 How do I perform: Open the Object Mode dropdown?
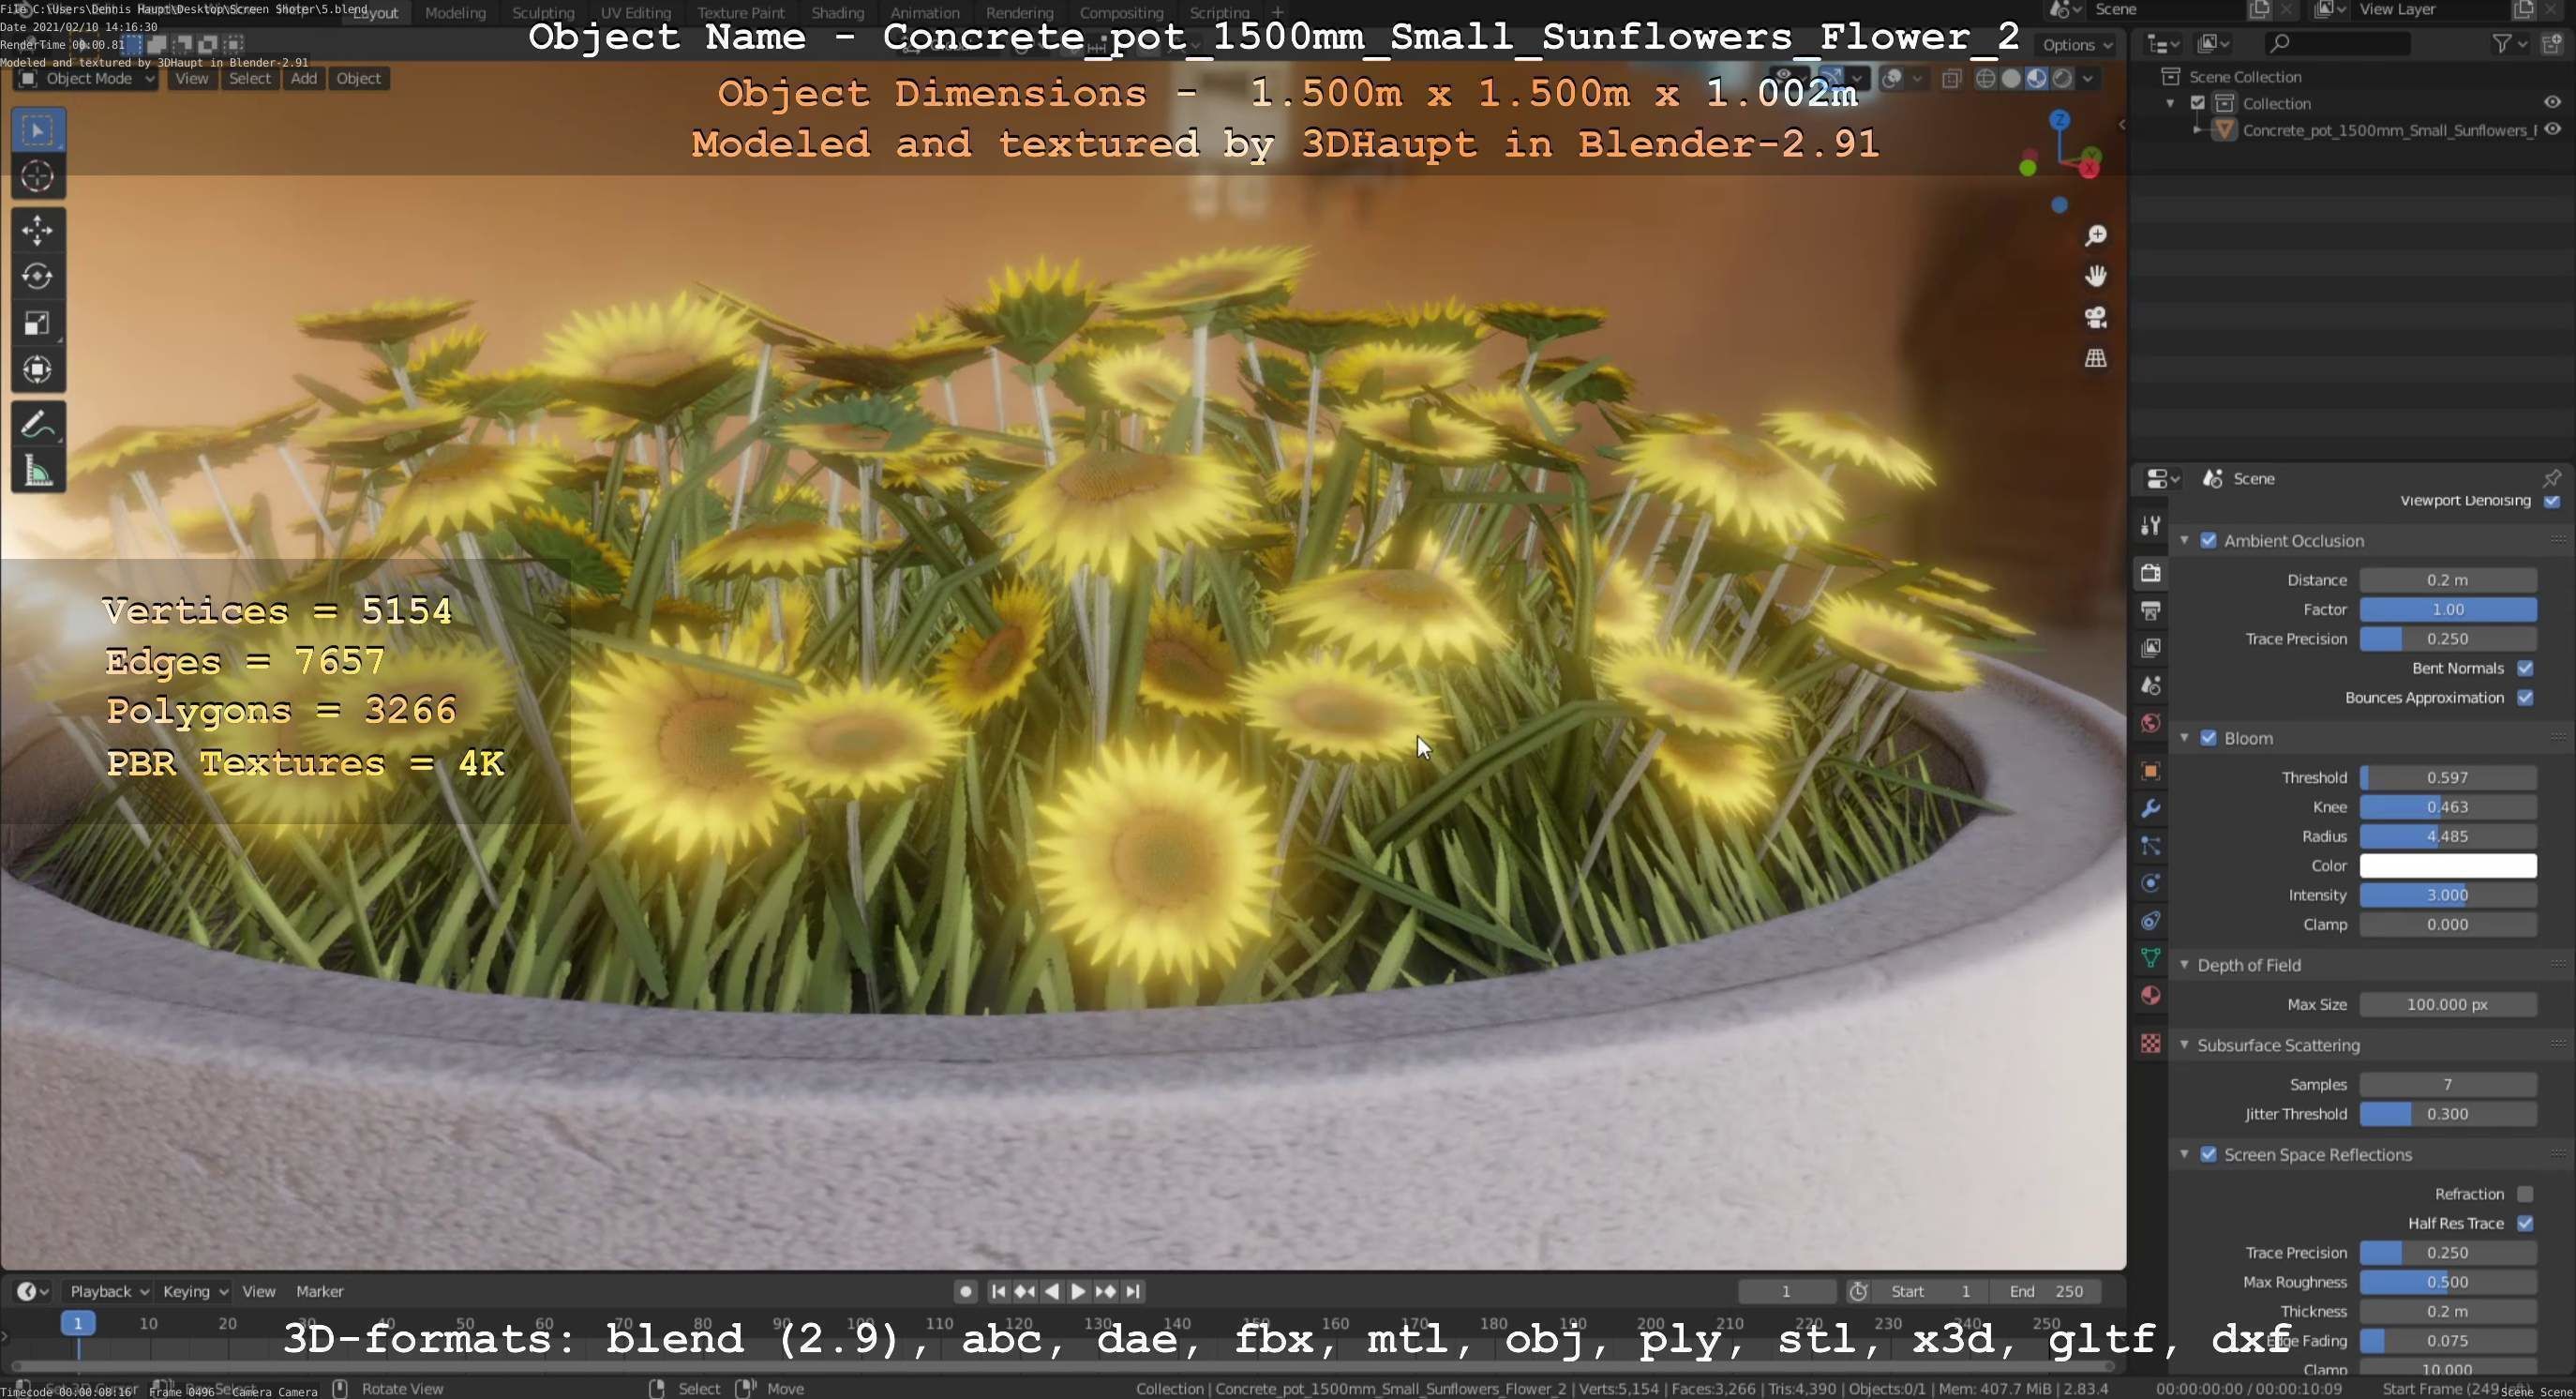(87, 79)
